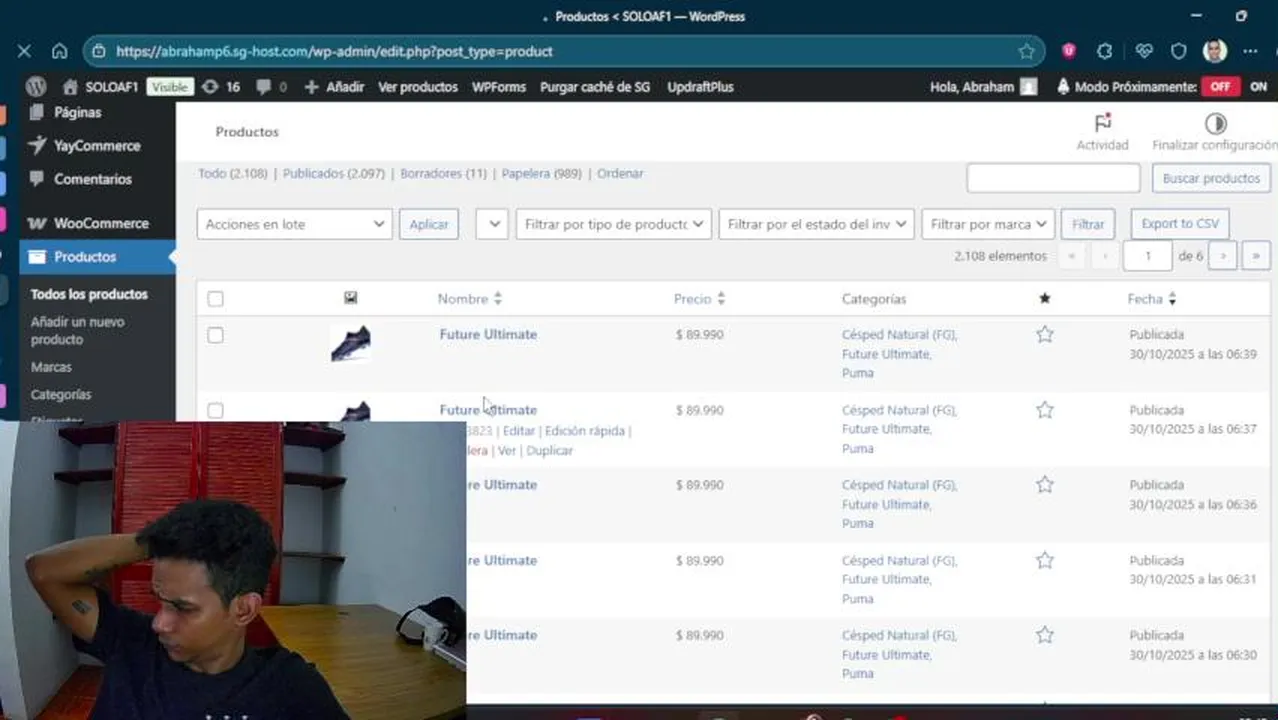1278x720 pixels.
Task: Open the small category filter dropdown
Action: 492,224
